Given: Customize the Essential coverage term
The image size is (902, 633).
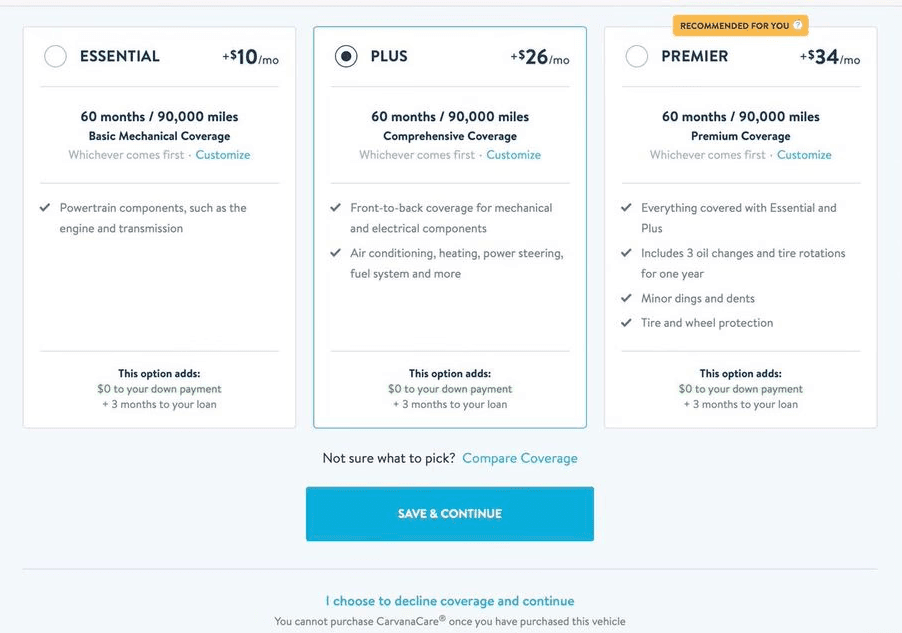Looking at the screenshot, I should click(x=223, y=155).
